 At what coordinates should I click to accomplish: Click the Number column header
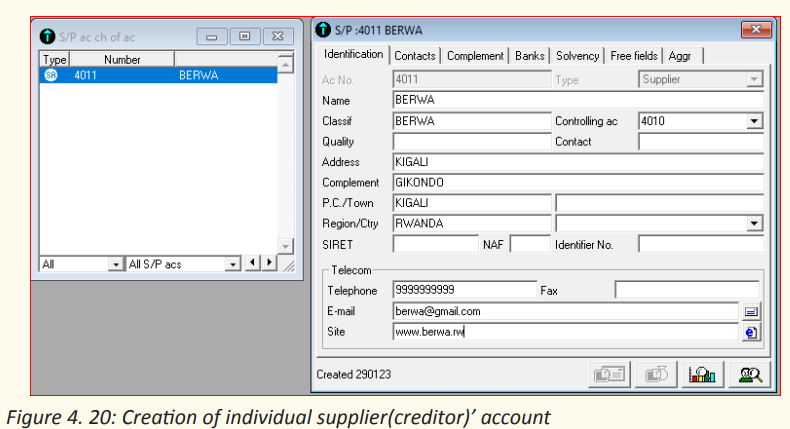[x=122, y=59]
